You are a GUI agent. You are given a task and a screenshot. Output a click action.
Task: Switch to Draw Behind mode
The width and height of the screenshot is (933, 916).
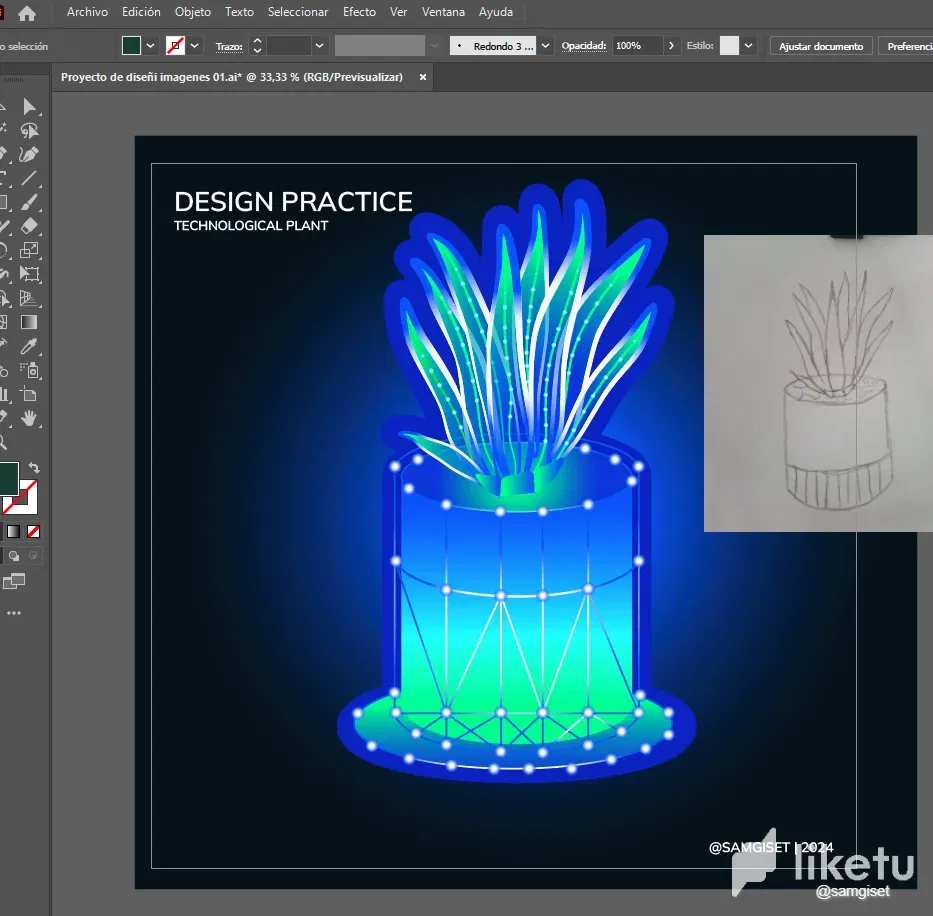[14, 556]
